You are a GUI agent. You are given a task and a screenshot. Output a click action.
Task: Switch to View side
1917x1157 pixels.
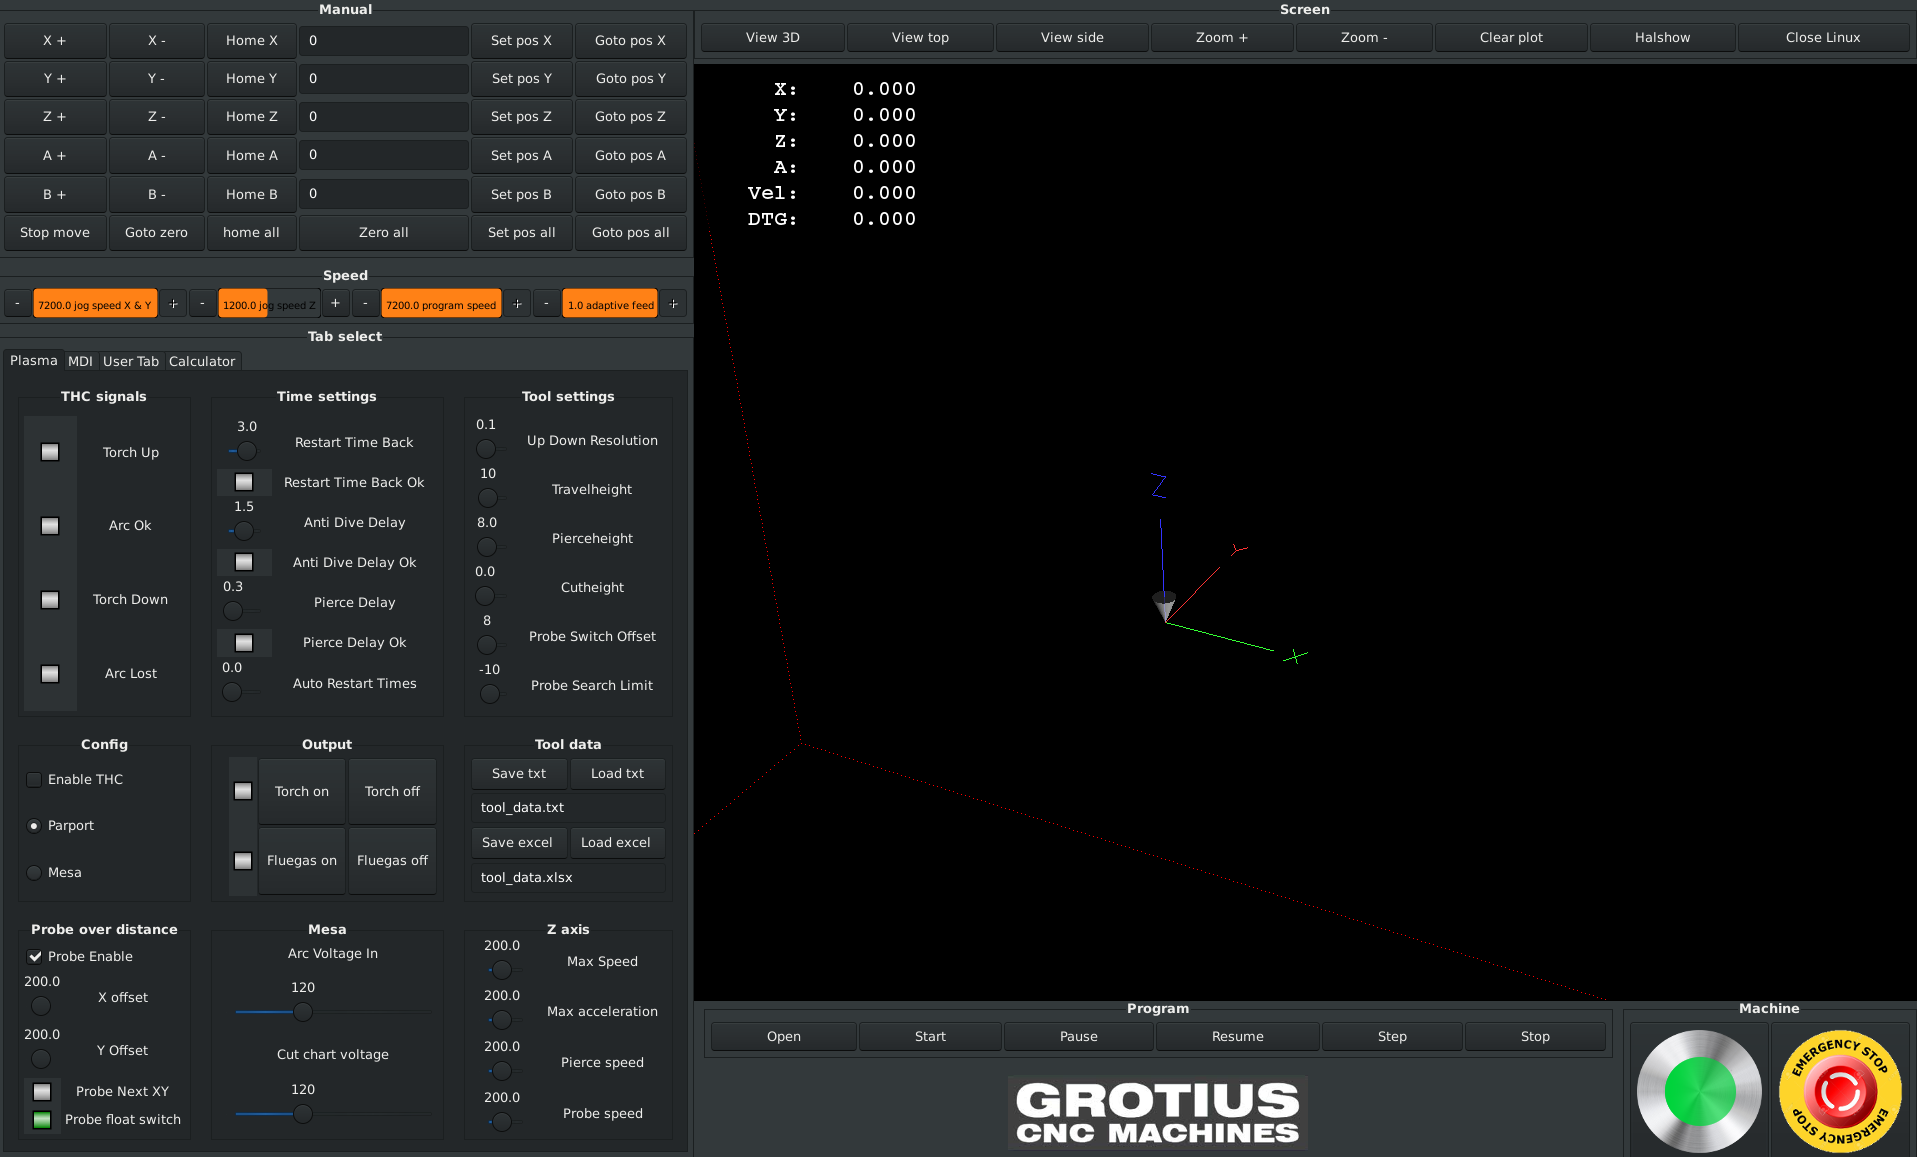[1072, 38]
